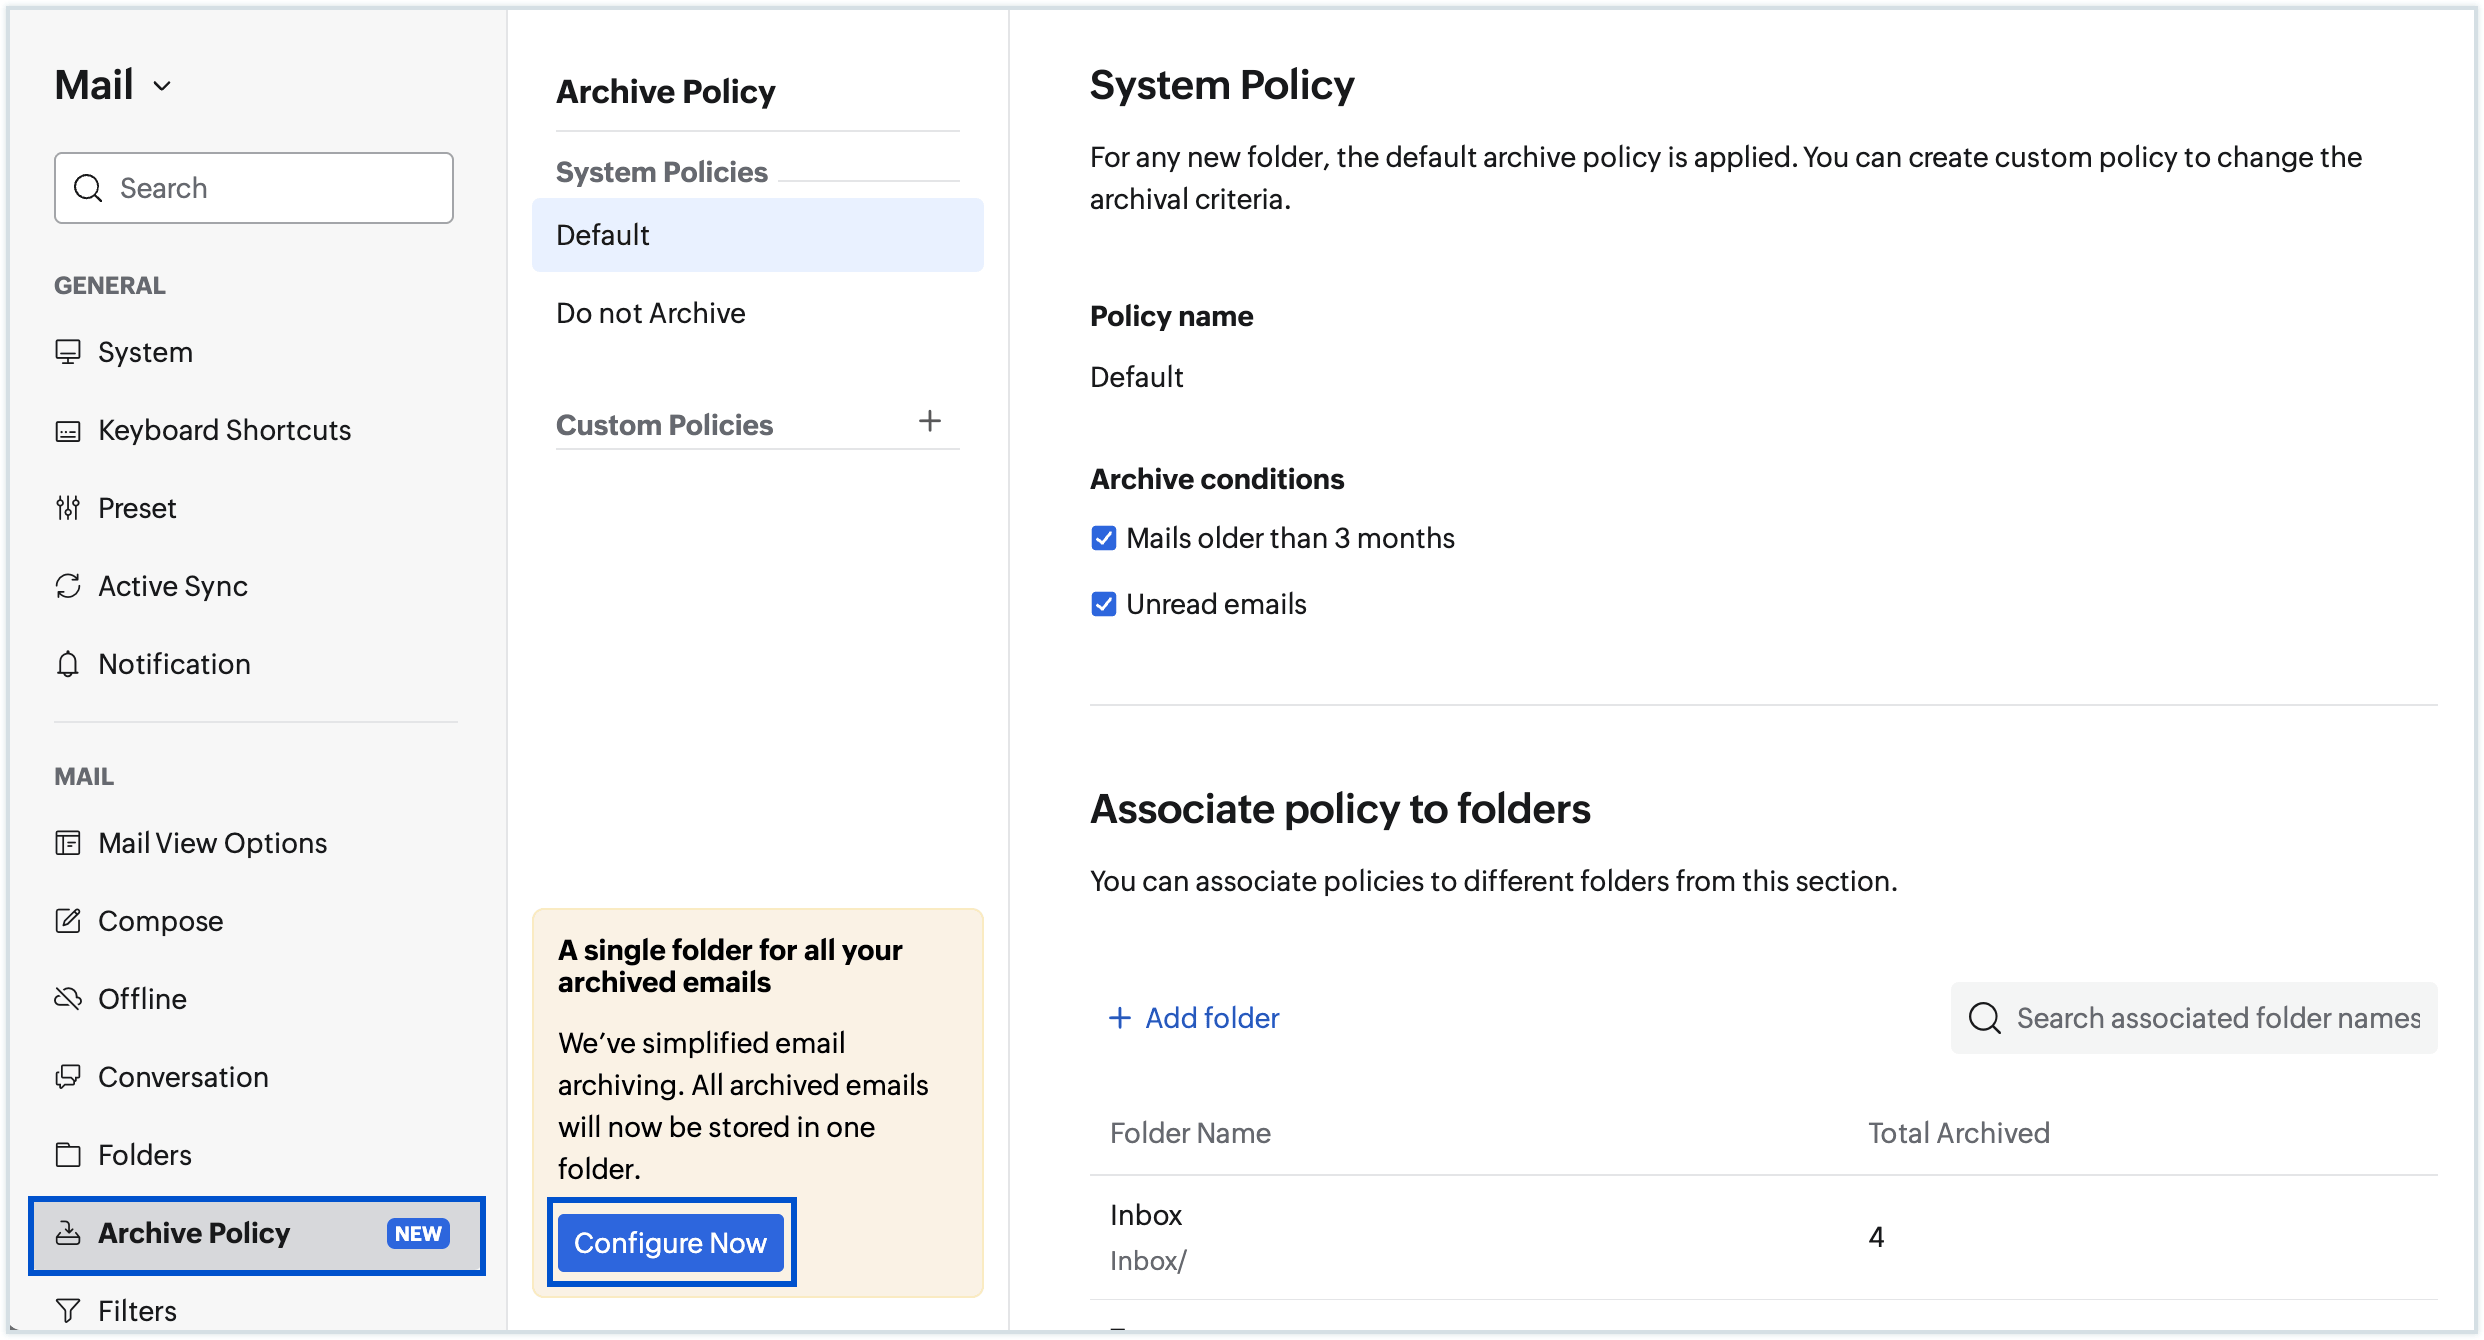Click the Folders folder icon
This screenshot has width=2484, height=1340.
68,1155
